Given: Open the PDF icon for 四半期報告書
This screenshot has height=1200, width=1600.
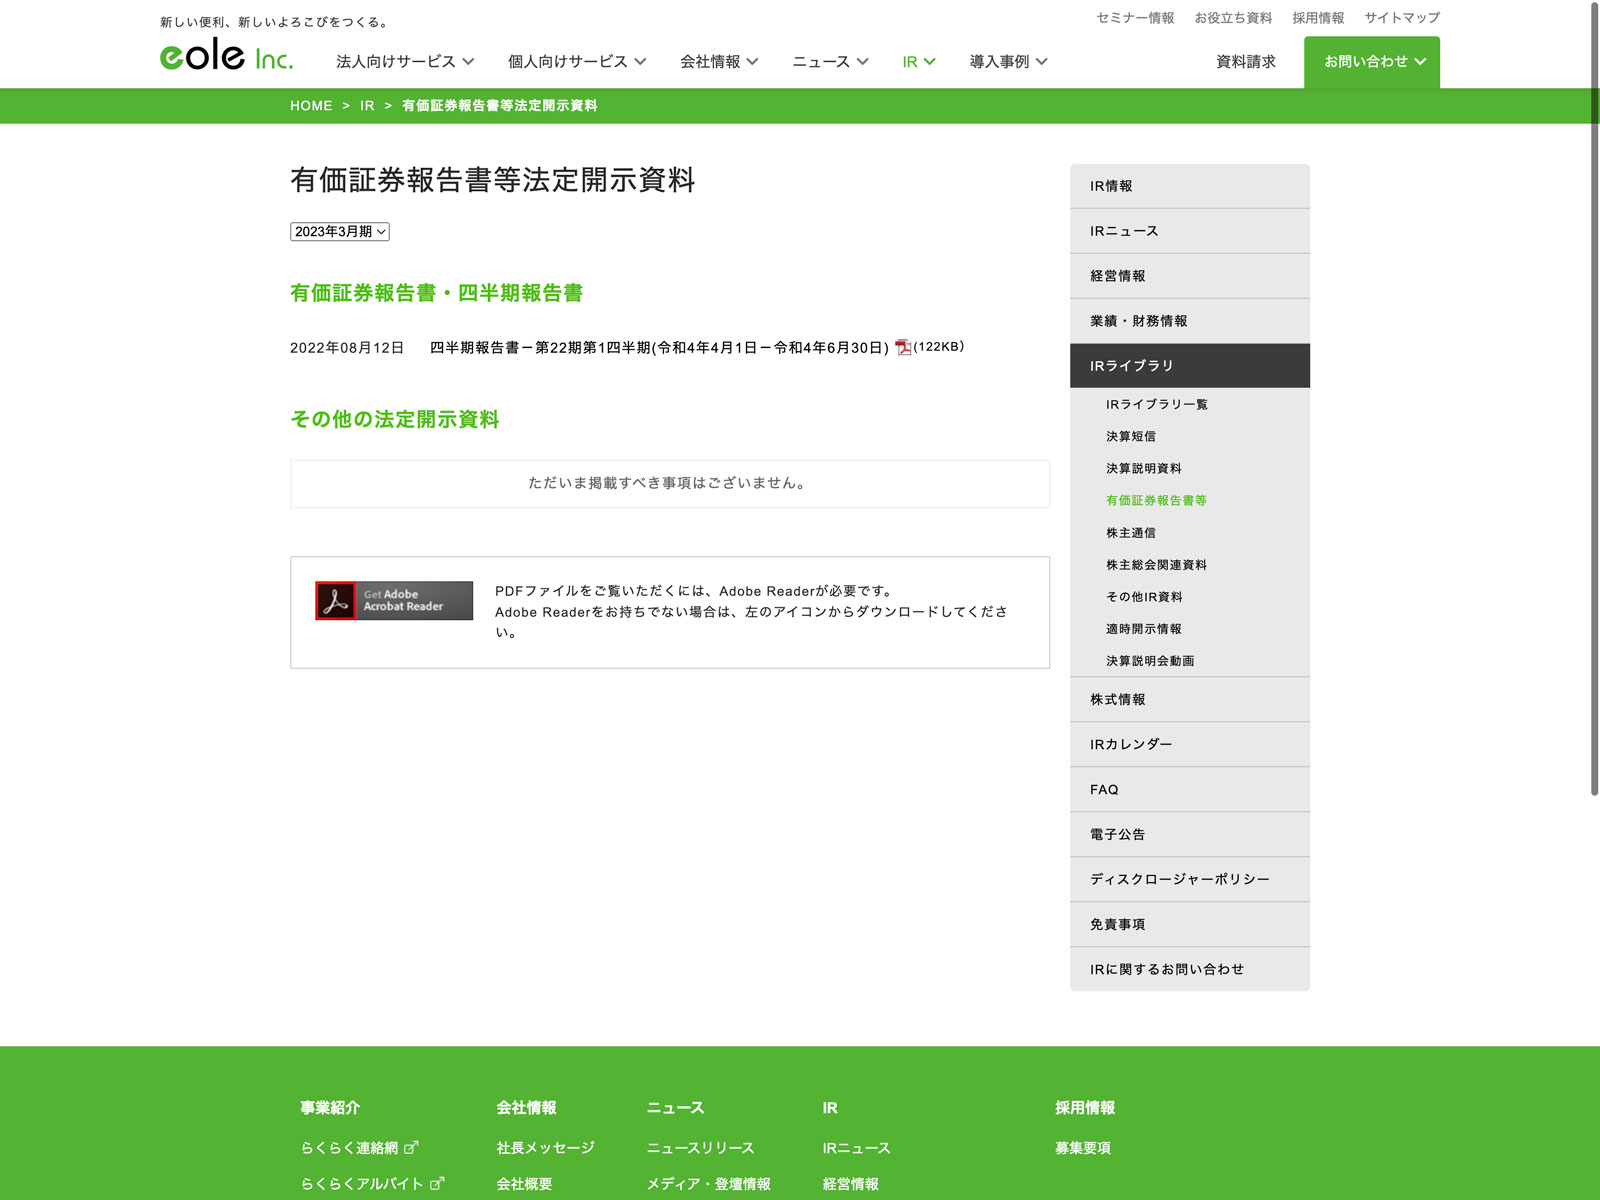Looking at the screenshot, I should pos(903,347).
